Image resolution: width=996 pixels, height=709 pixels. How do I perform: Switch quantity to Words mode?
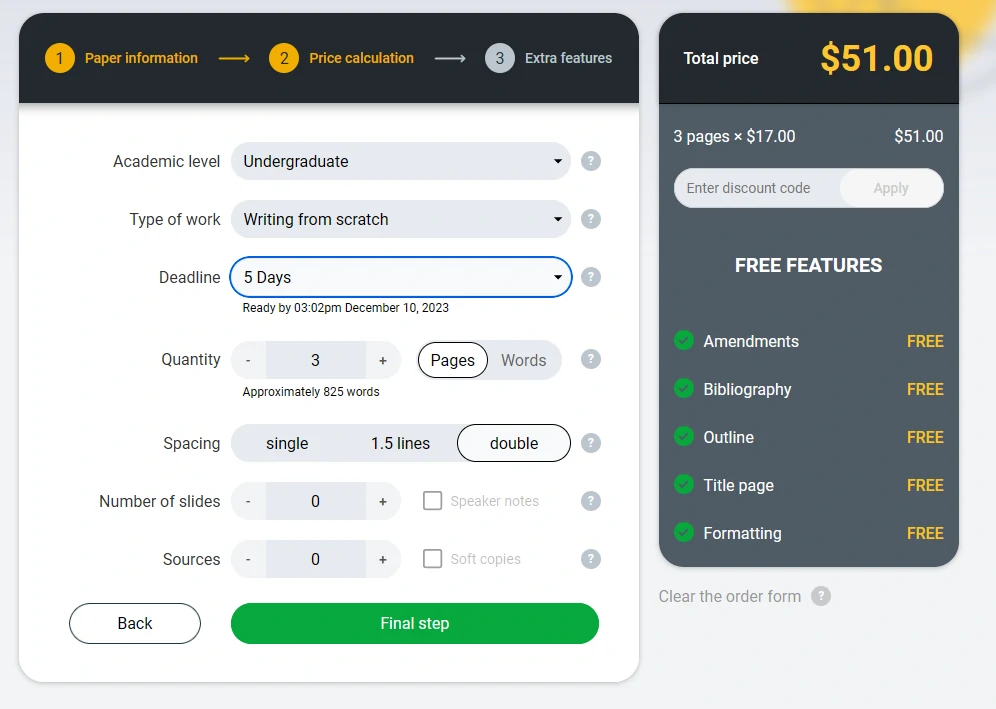tap(523, 360)
